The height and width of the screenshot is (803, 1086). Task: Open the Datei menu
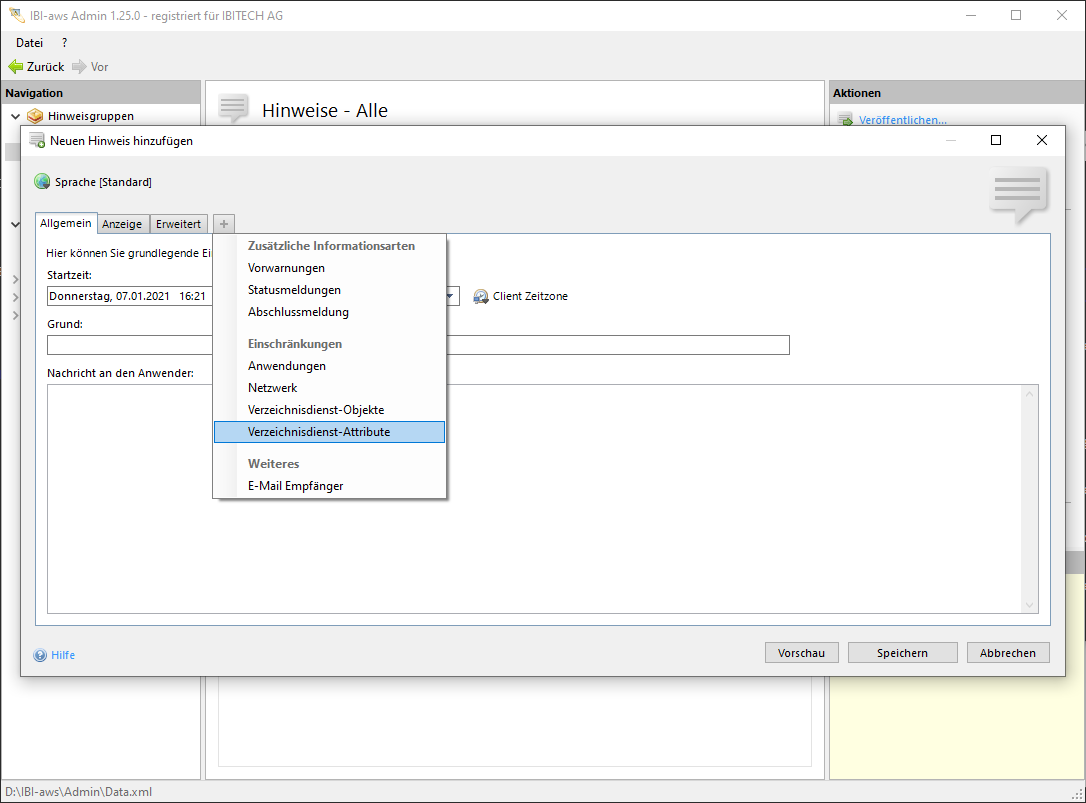tap(30, 43)
